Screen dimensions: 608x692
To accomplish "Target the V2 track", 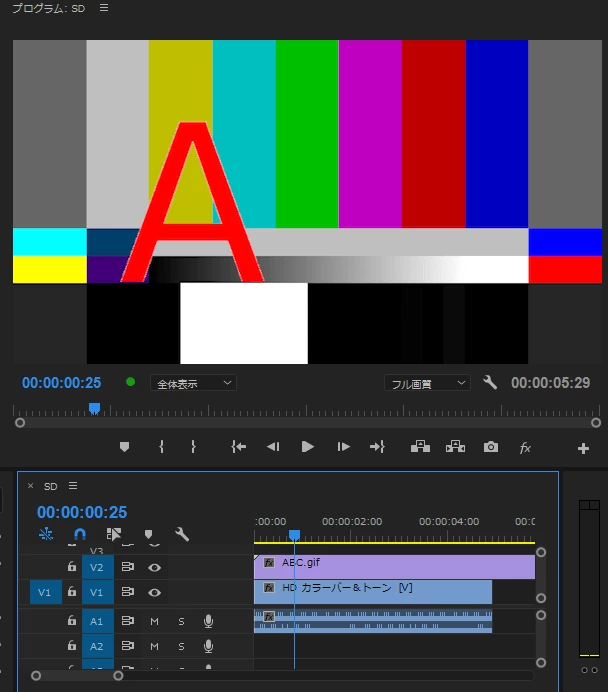I will (97, 567).
